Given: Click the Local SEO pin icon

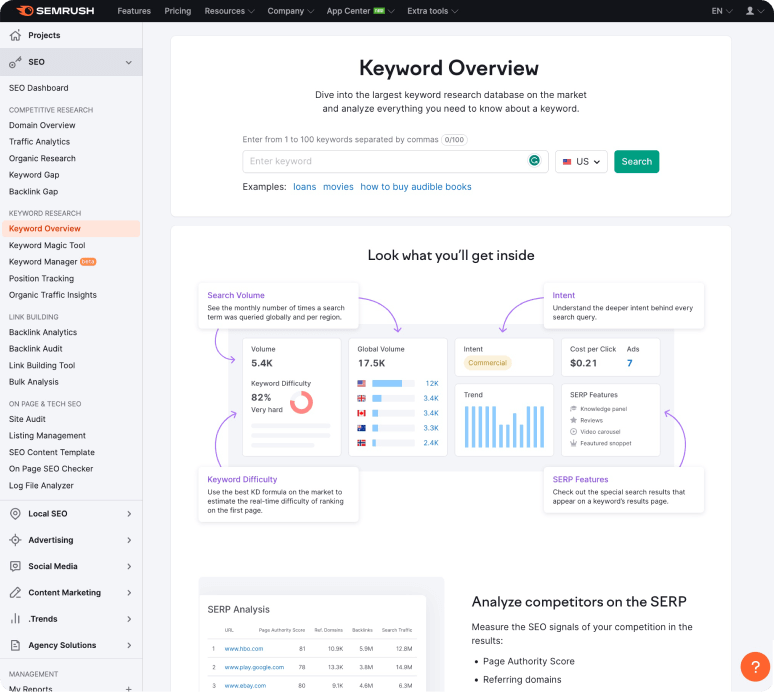Looking at the screenshot, I should (x=15, y=514).
